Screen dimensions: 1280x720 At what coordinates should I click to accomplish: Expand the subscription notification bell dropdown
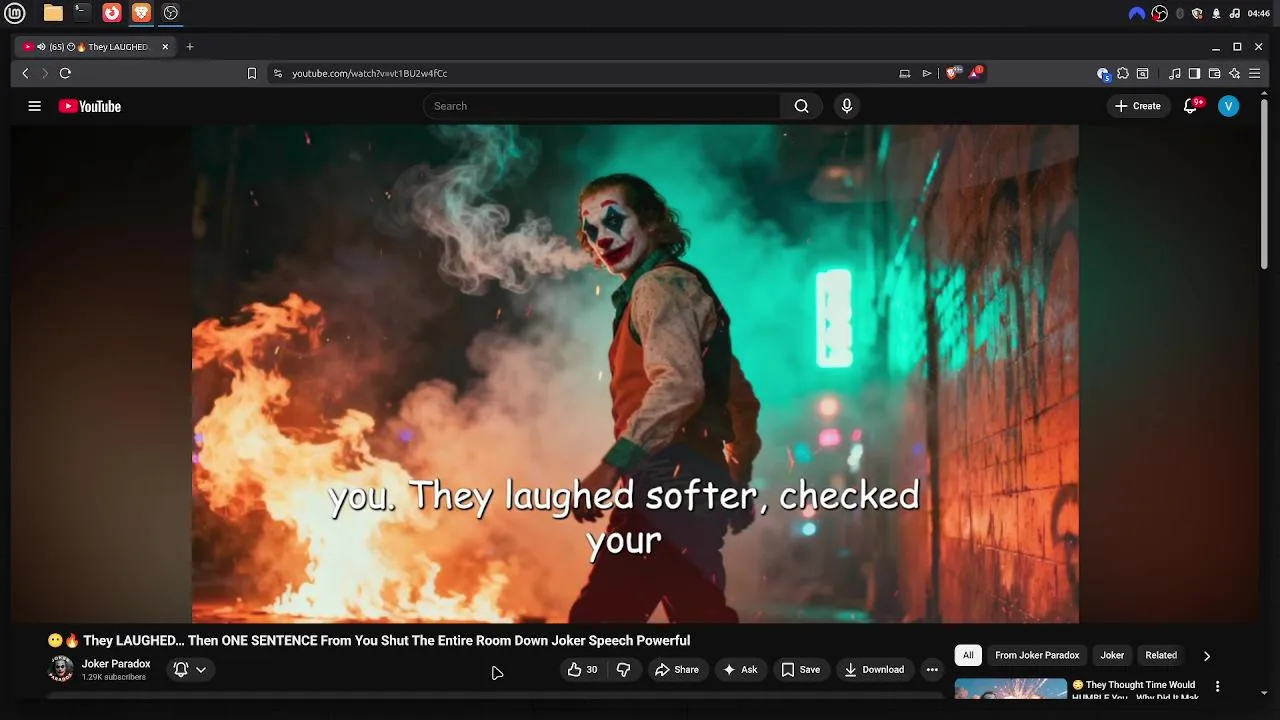point(190,670)
